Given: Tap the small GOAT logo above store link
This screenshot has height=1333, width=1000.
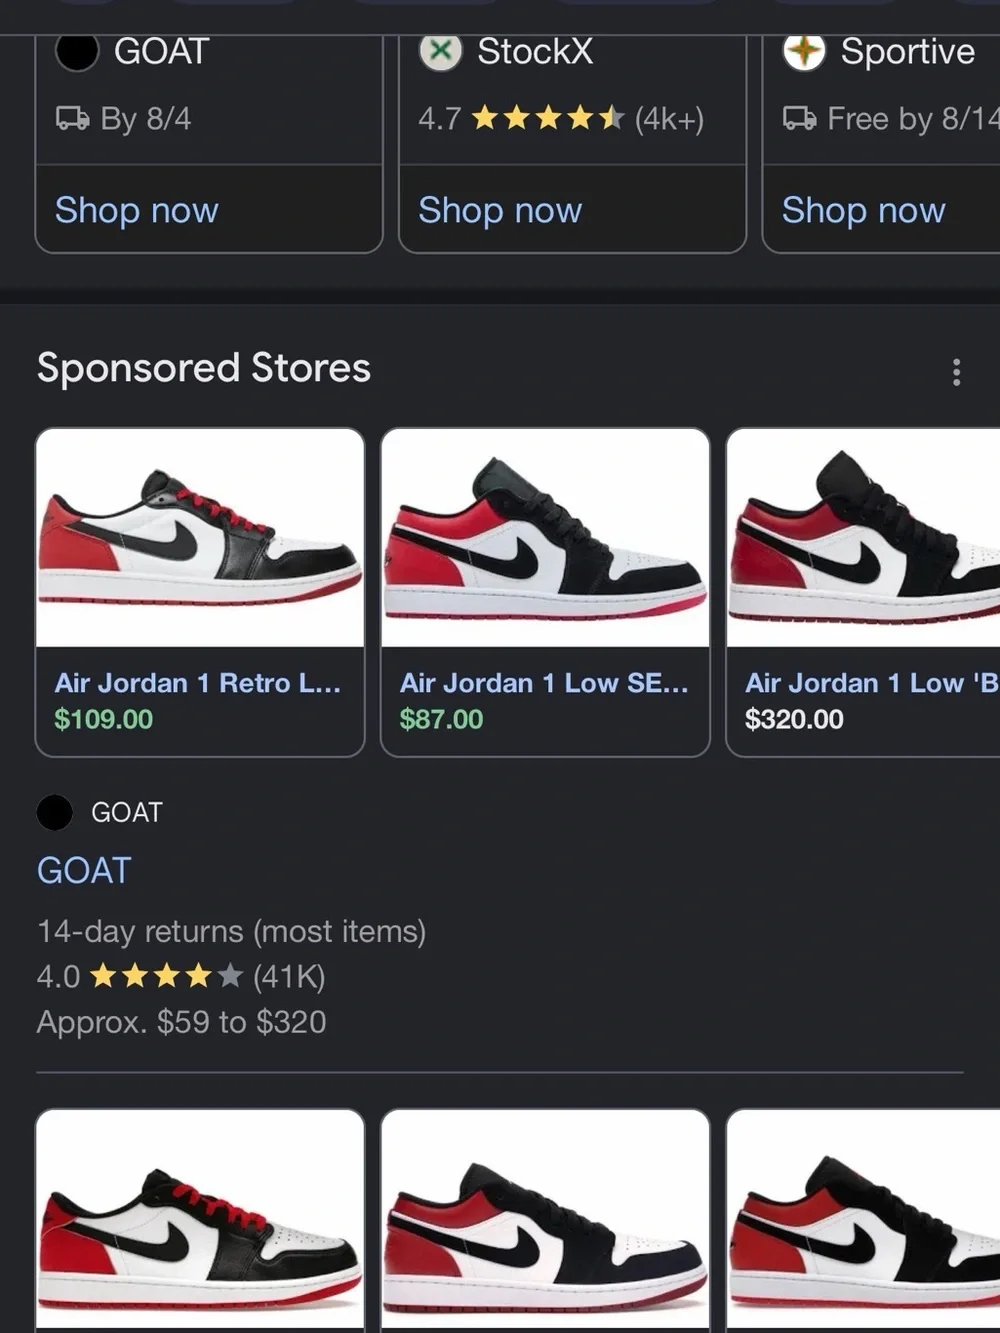Looking at the screenshot, I should (x=55, y=812).
